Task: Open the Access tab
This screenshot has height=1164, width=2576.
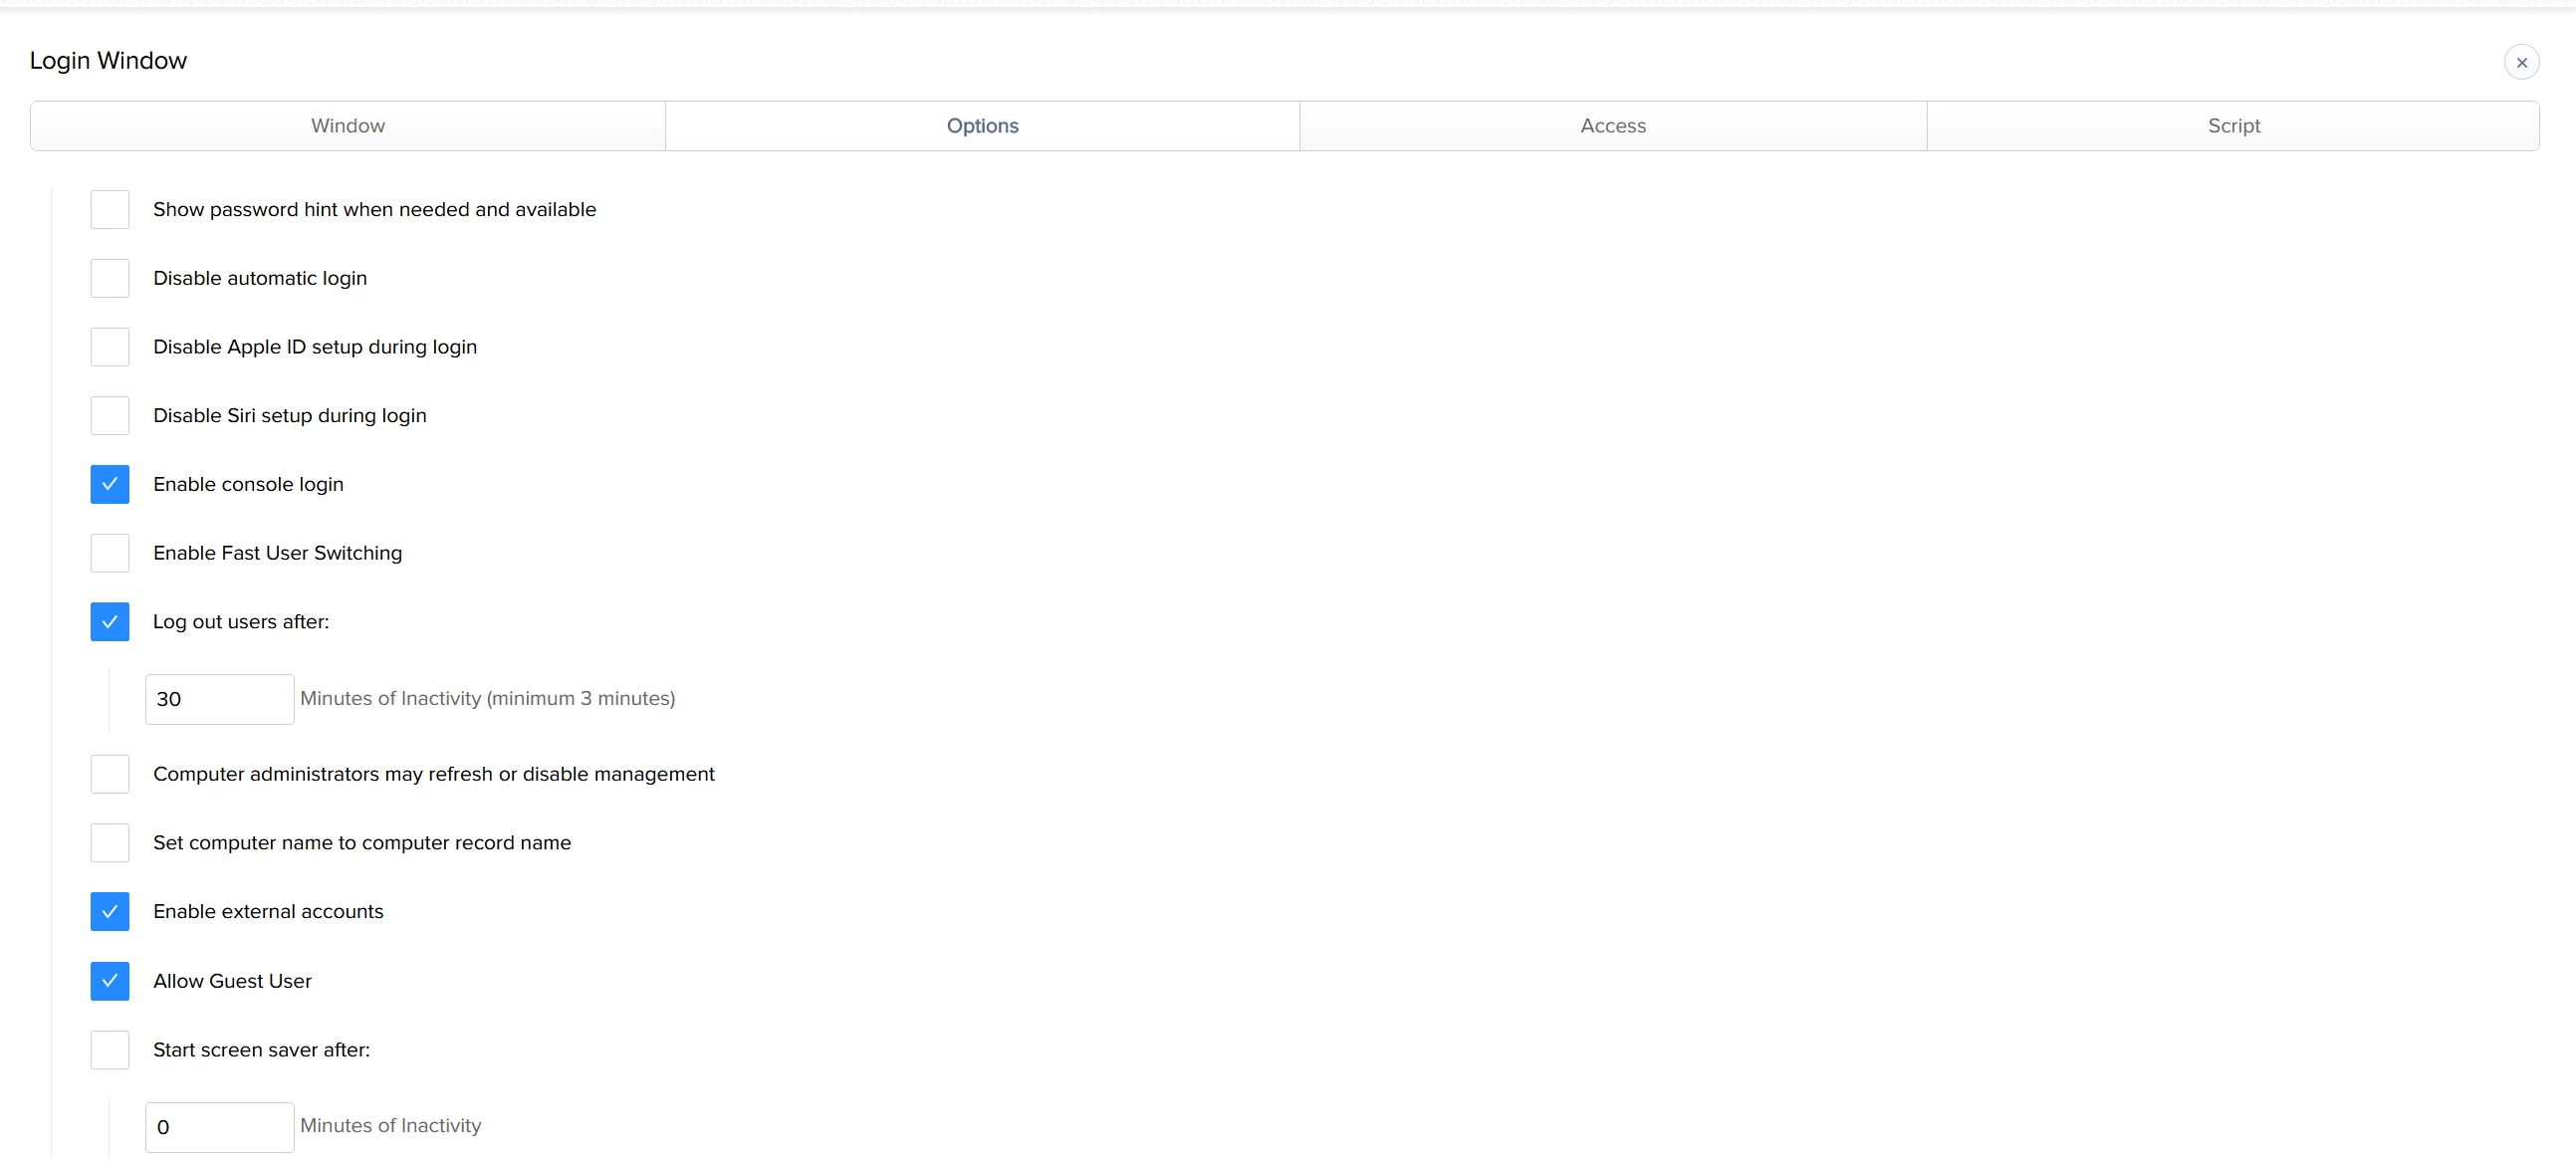Action: coord(1612,126)
